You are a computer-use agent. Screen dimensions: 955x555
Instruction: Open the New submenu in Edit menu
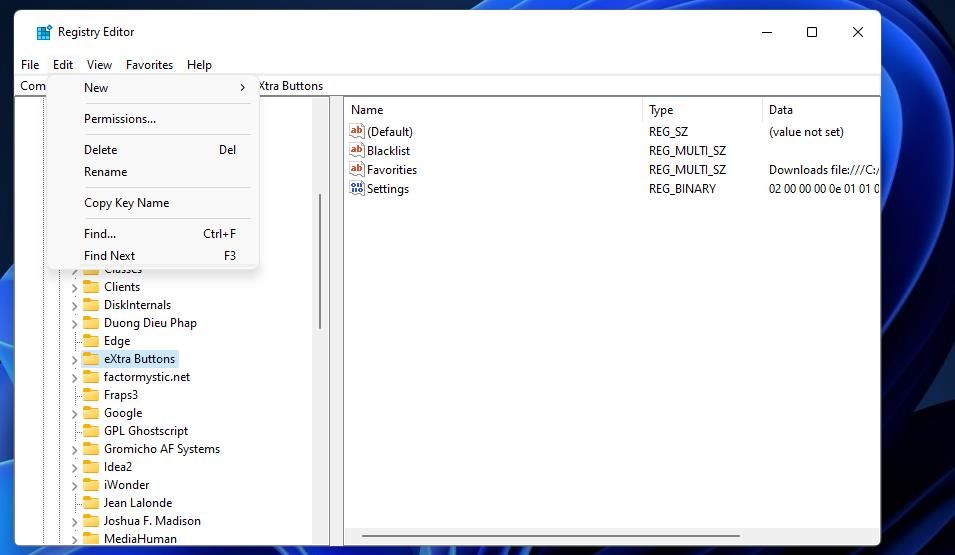click(153, 88)
